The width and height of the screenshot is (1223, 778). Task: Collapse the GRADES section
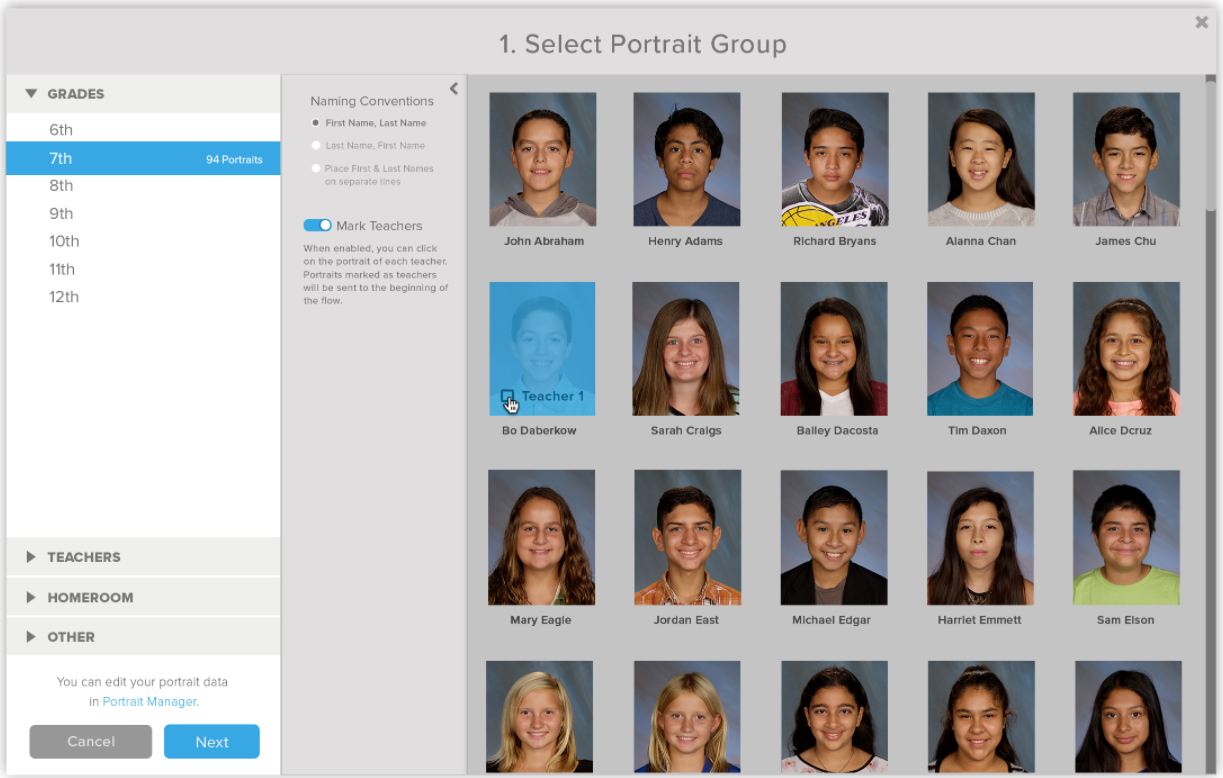[x=143, y=94]
